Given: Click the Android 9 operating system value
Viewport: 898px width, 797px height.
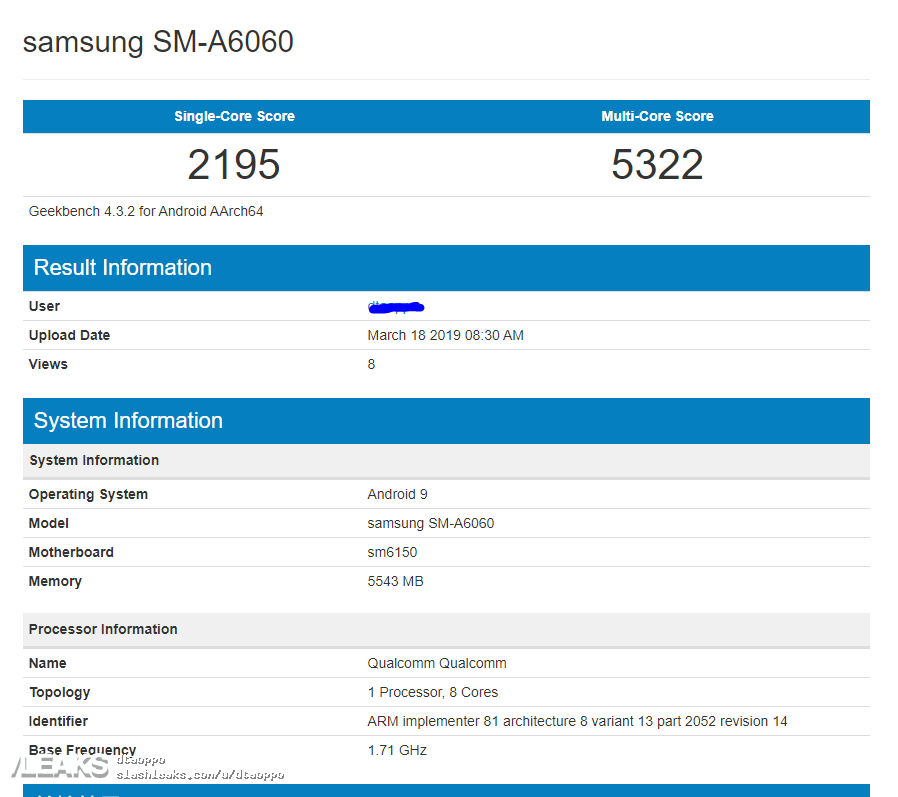Looking at the screenshot, I should [397, 494].
